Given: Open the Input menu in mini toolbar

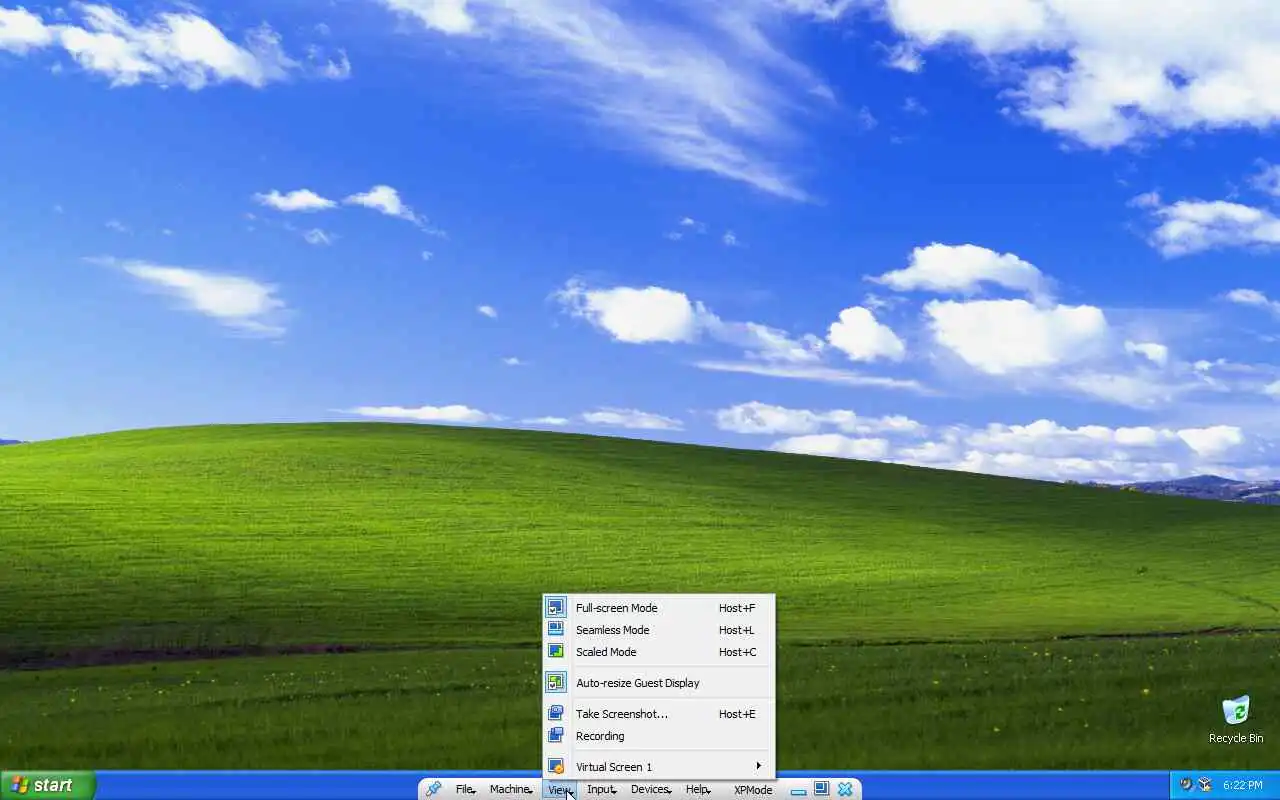Looking at the screenshot, I should [x=601, y=789].
